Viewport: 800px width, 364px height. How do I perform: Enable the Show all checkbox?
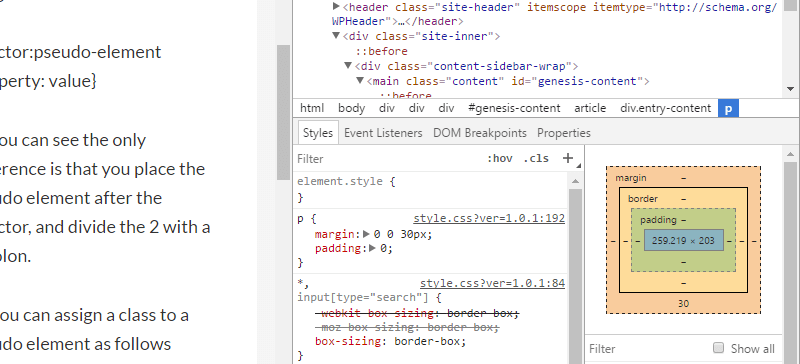(x=718, y=348)
